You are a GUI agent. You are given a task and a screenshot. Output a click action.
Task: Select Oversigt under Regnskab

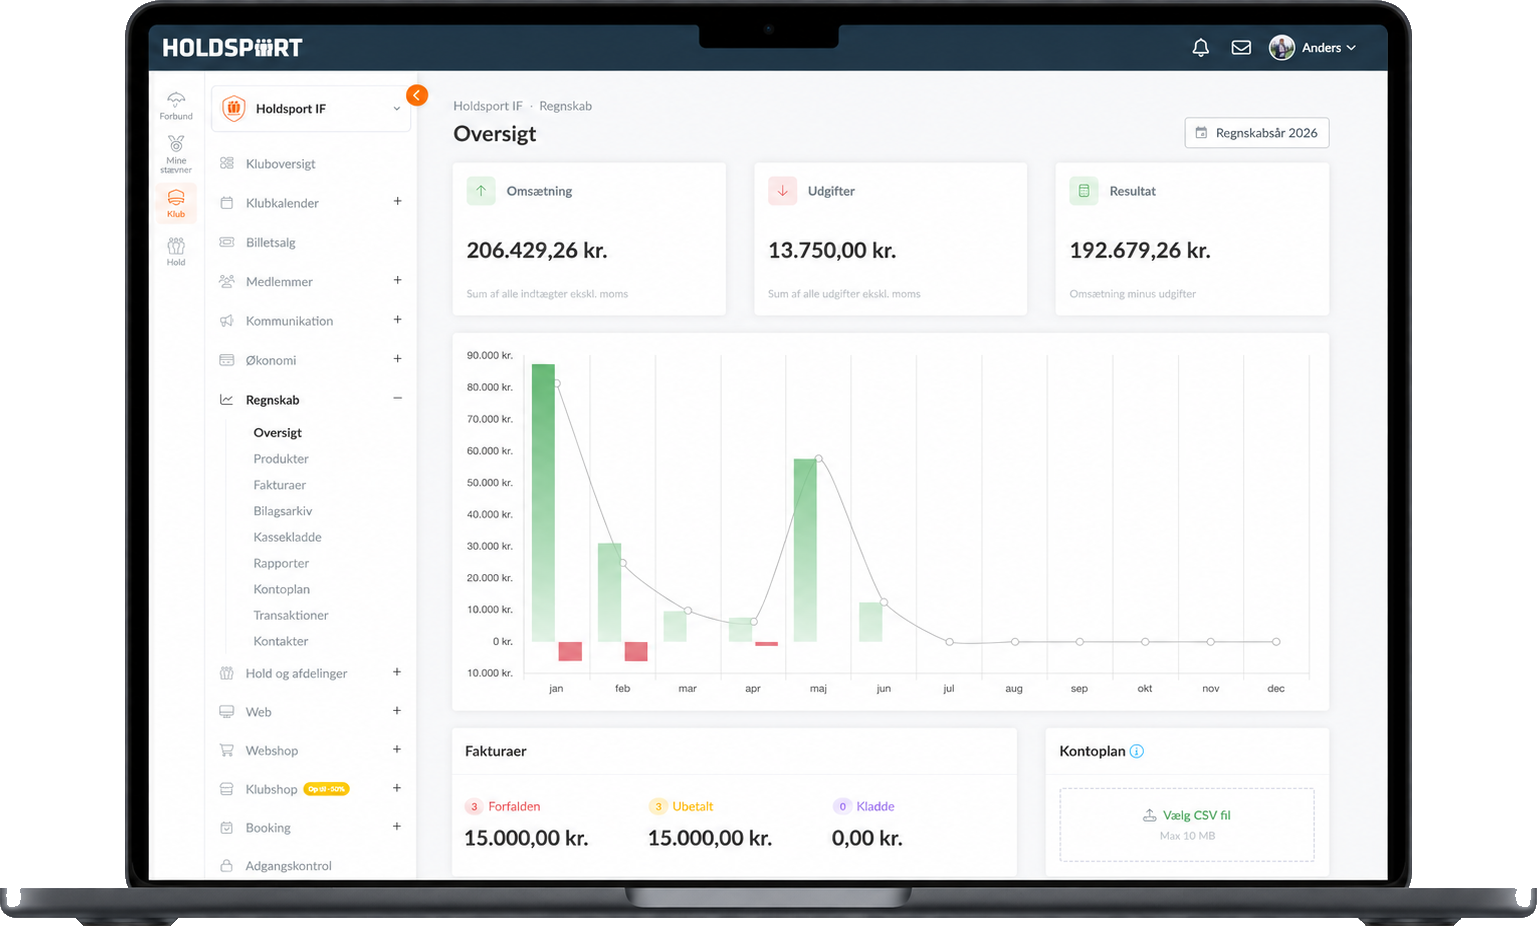277,433
